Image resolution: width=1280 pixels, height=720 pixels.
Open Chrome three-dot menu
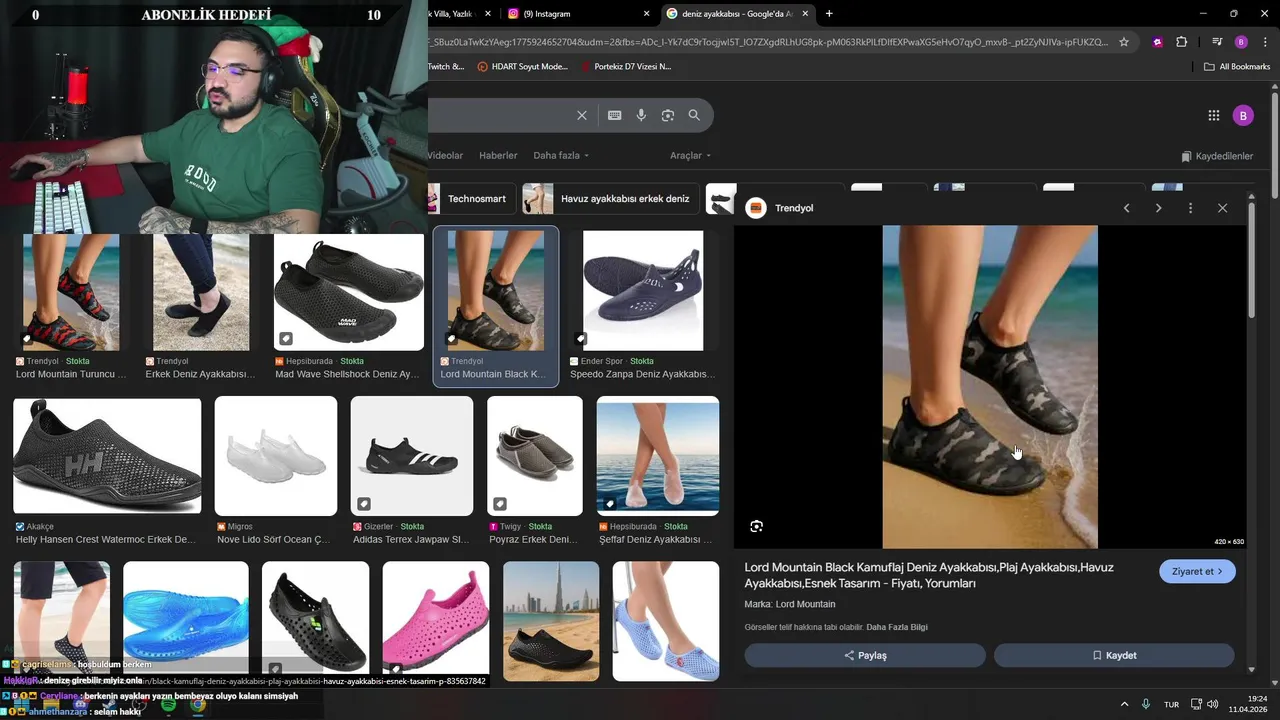[1263, 42]
